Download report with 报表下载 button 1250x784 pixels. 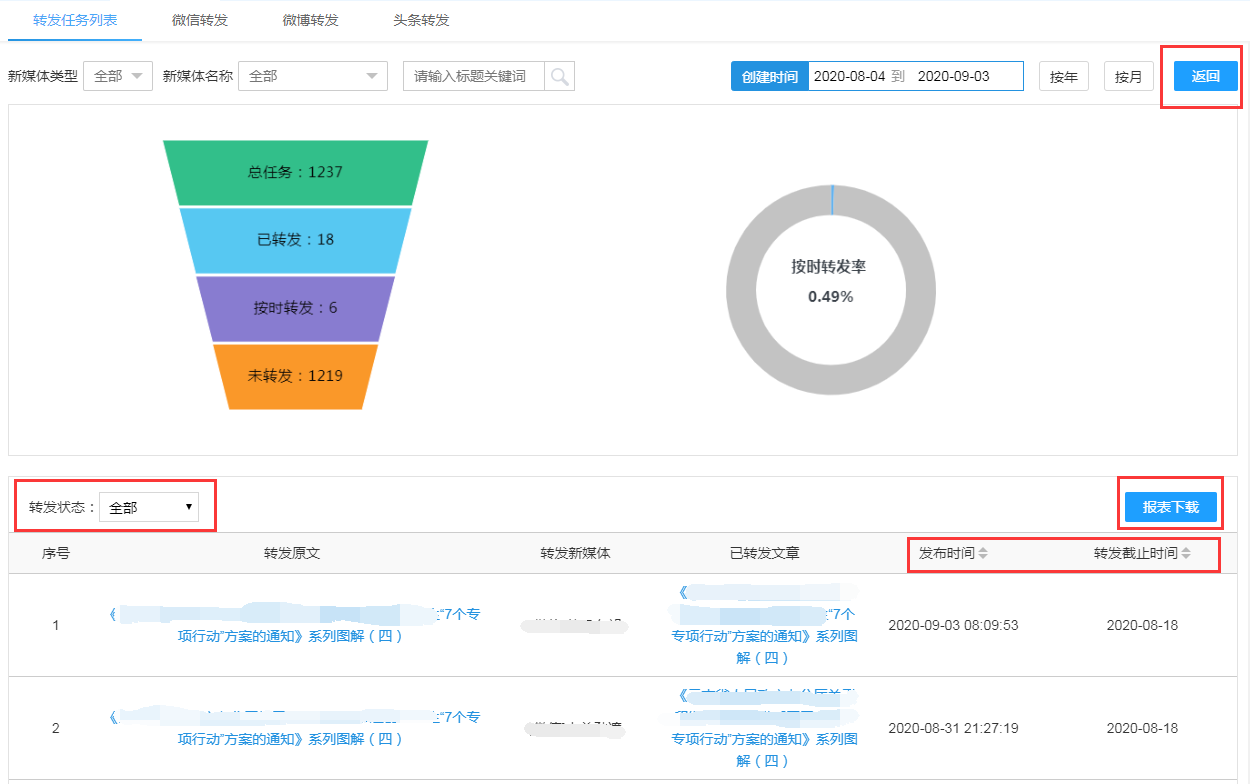click(1170, 507)
